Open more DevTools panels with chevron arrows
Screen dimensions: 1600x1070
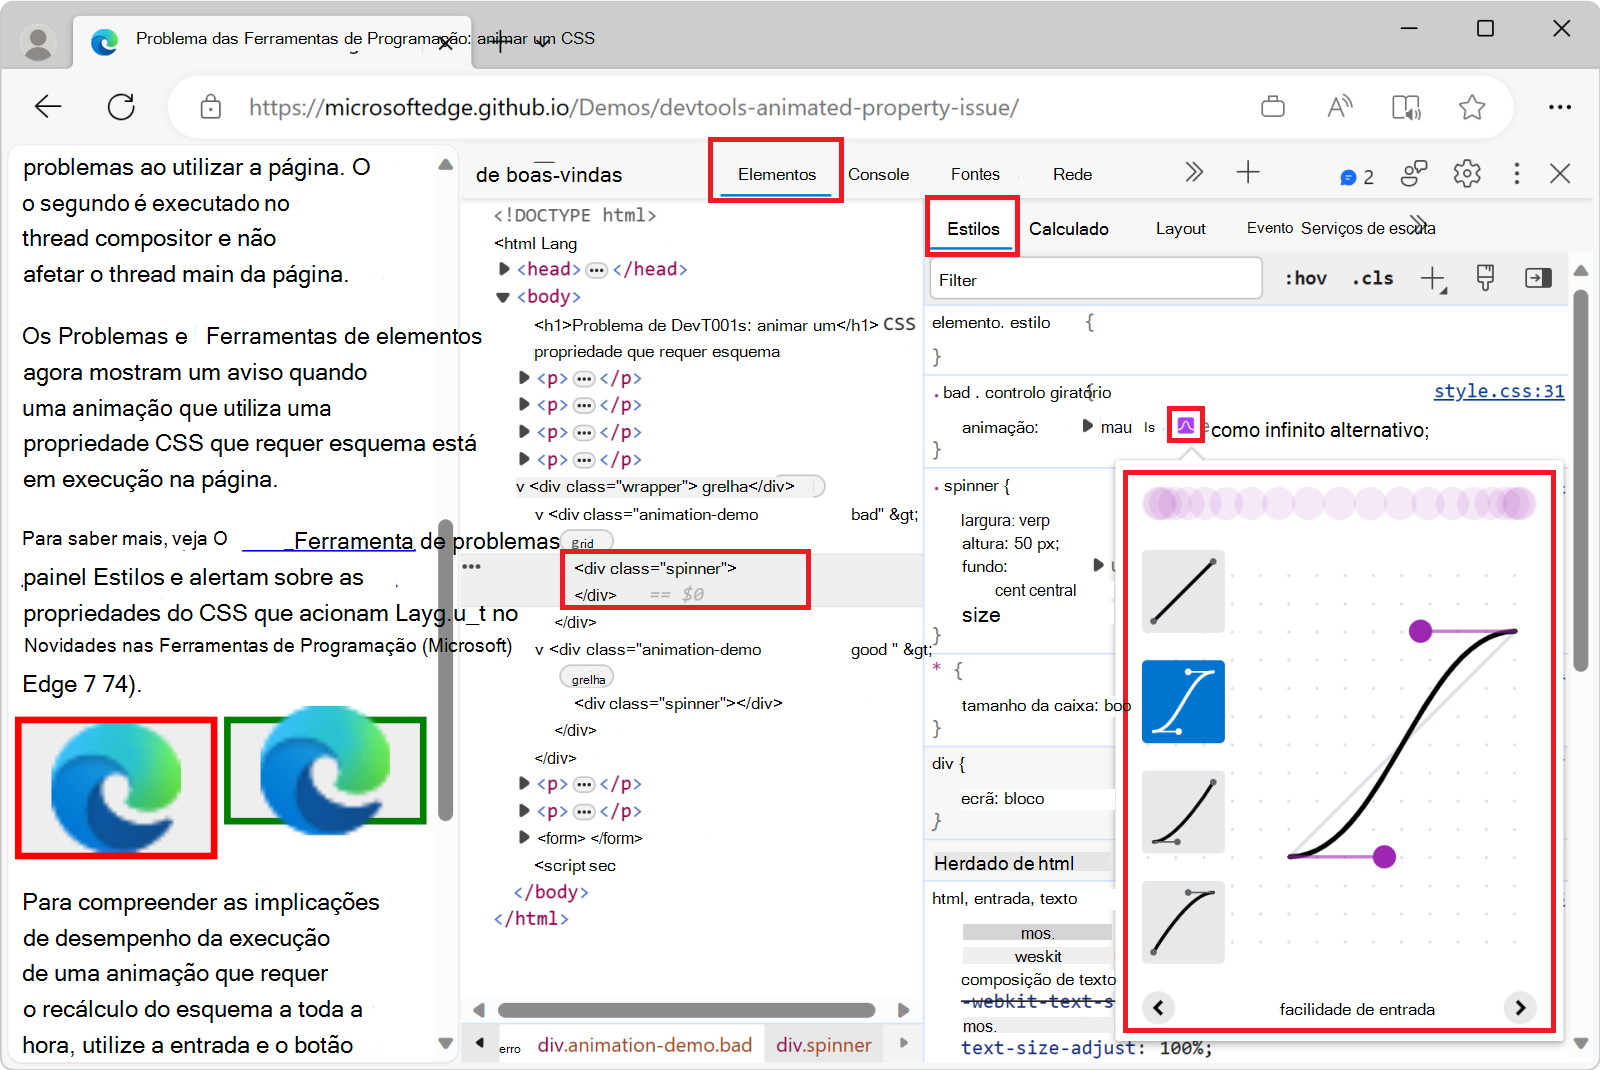1193,172
